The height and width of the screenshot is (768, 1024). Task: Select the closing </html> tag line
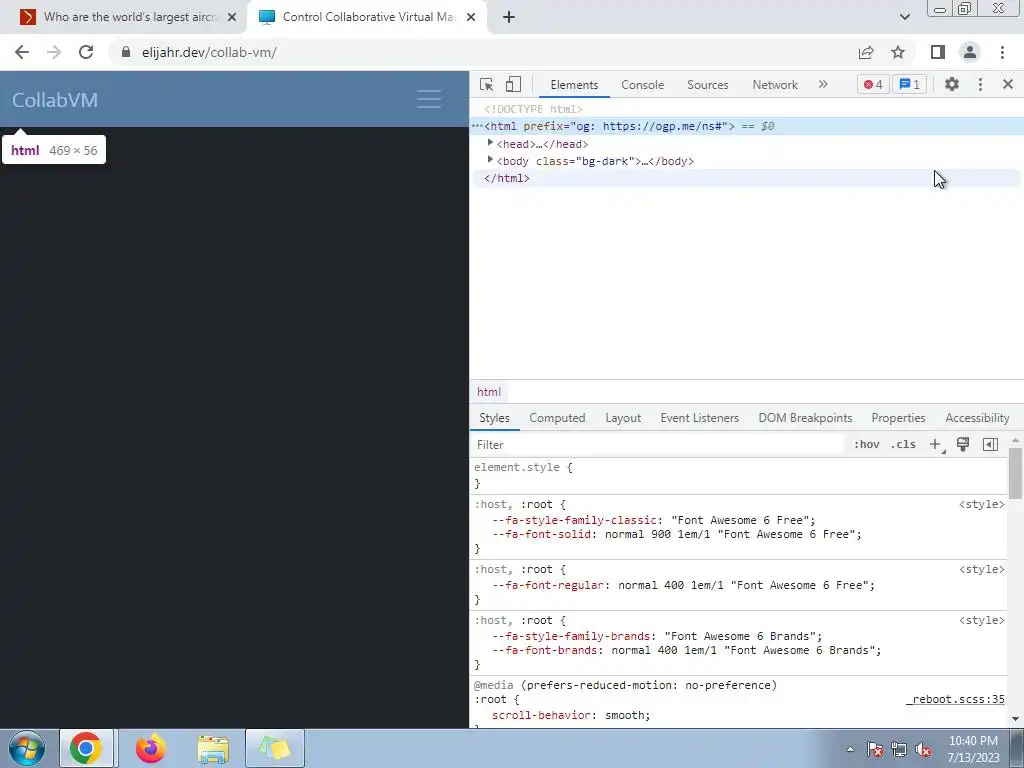[507, 178]
